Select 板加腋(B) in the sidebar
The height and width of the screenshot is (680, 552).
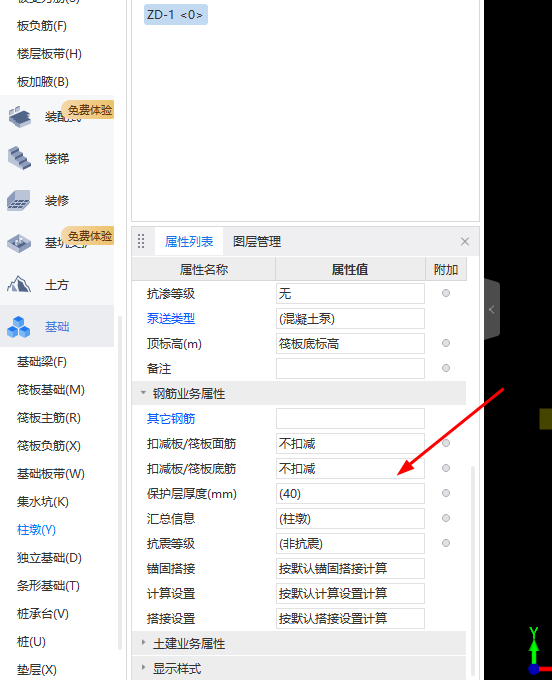click(42, 82)
